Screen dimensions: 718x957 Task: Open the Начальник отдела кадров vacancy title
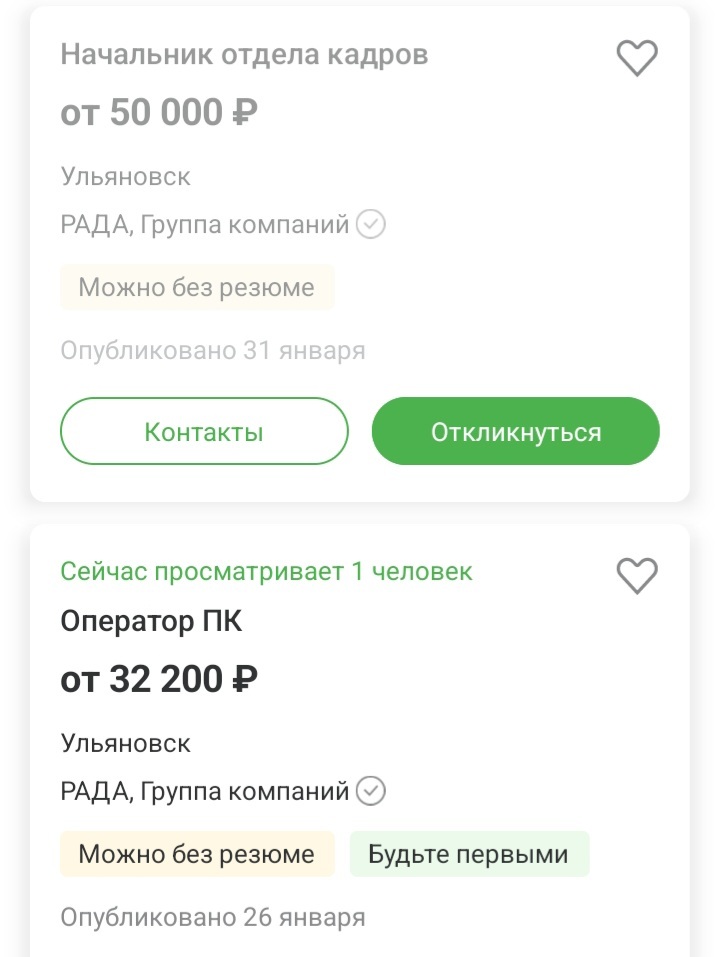pos(244,54)
